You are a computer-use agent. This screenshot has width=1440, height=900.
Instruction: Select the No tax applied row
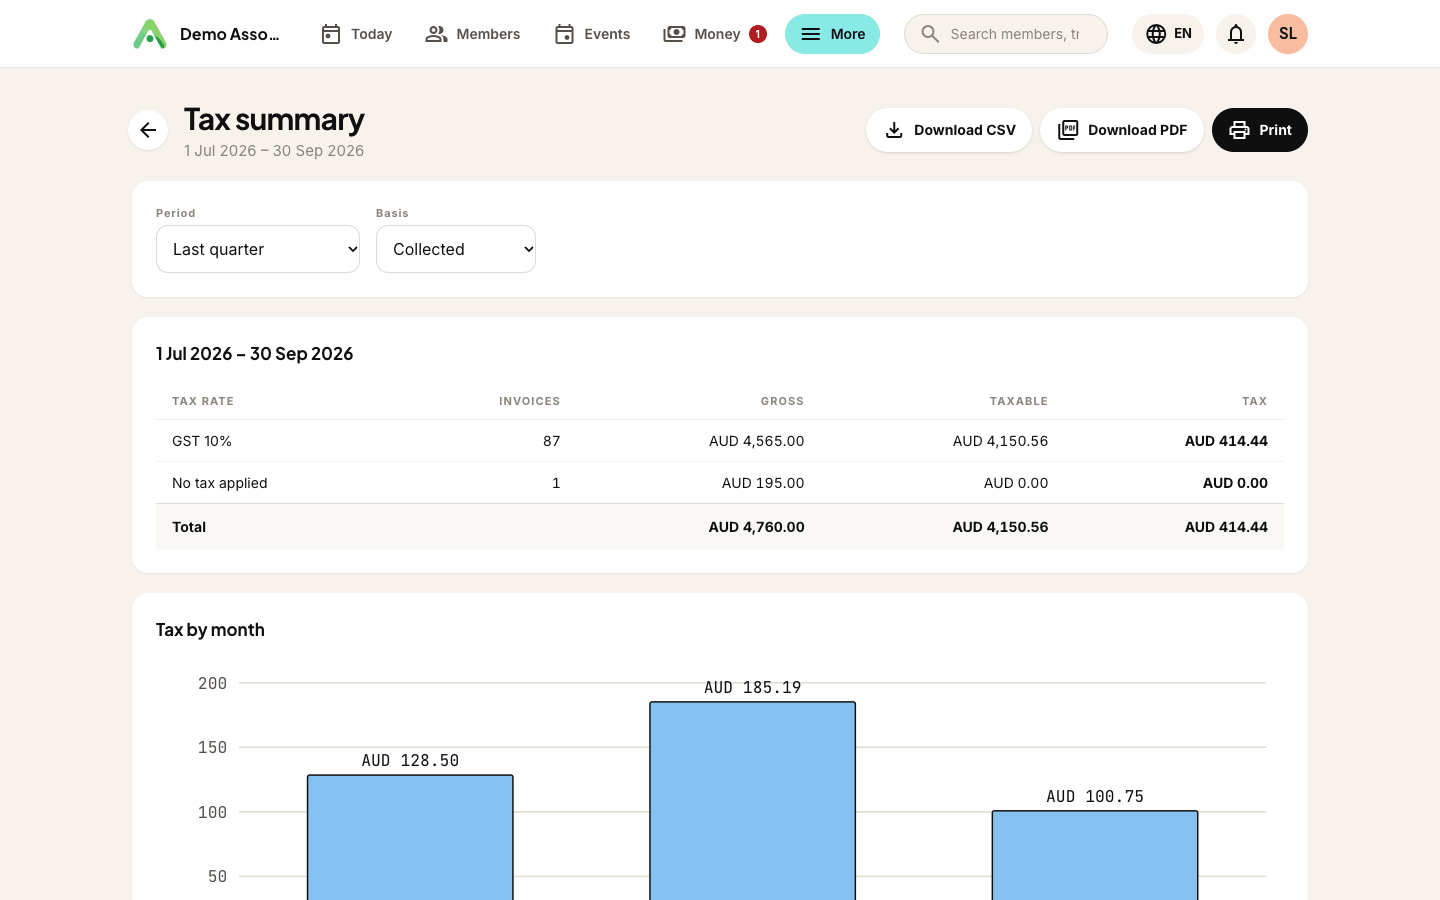pyautogui.click(x=720, y=483)
